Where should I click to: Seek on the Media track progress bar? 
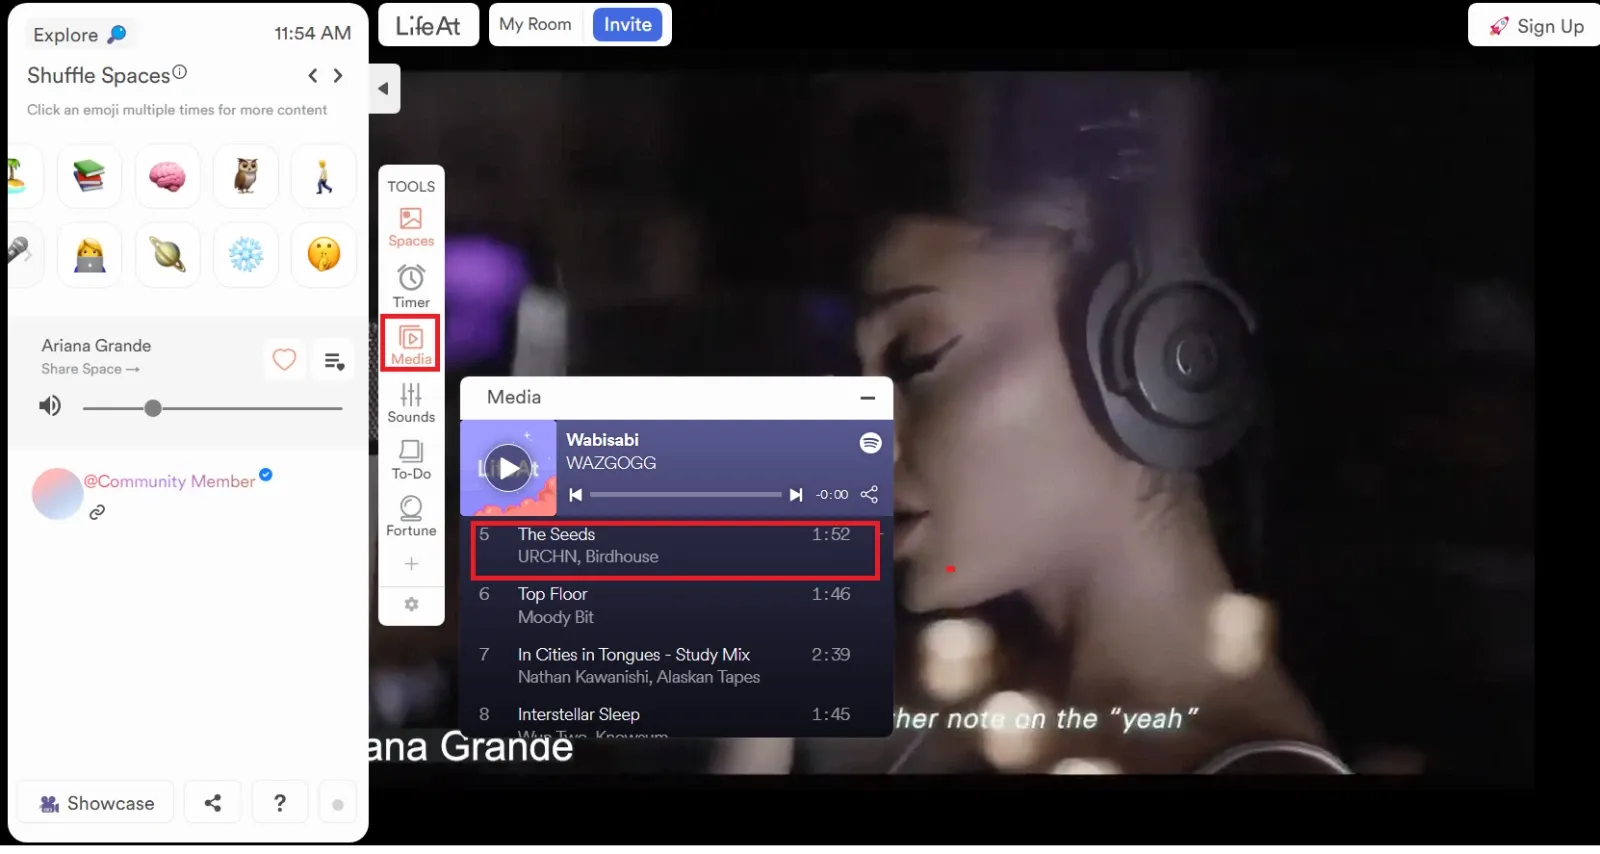[x=686, y=495]
